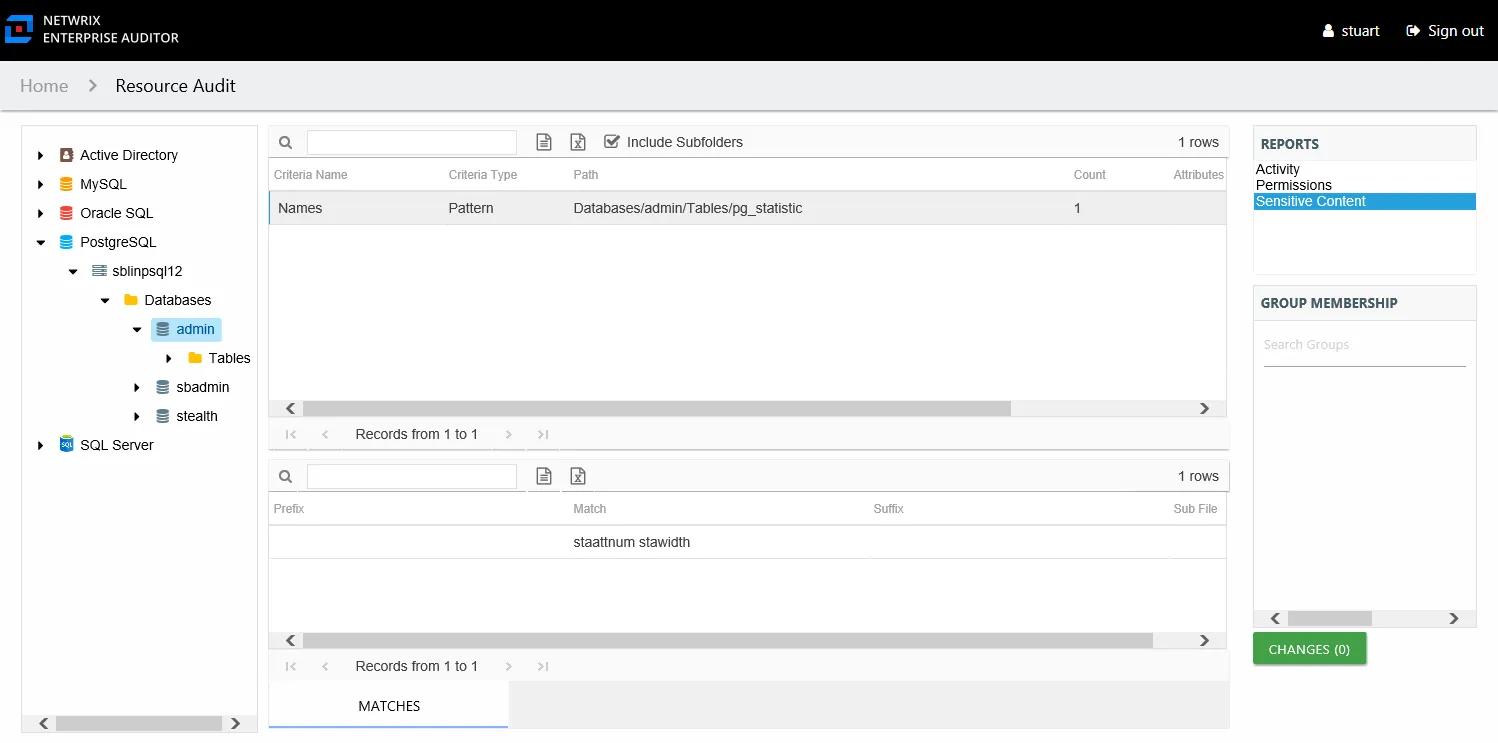Click the CHANGES (0) button
1498x743 pixels.
coord(1309,649)
